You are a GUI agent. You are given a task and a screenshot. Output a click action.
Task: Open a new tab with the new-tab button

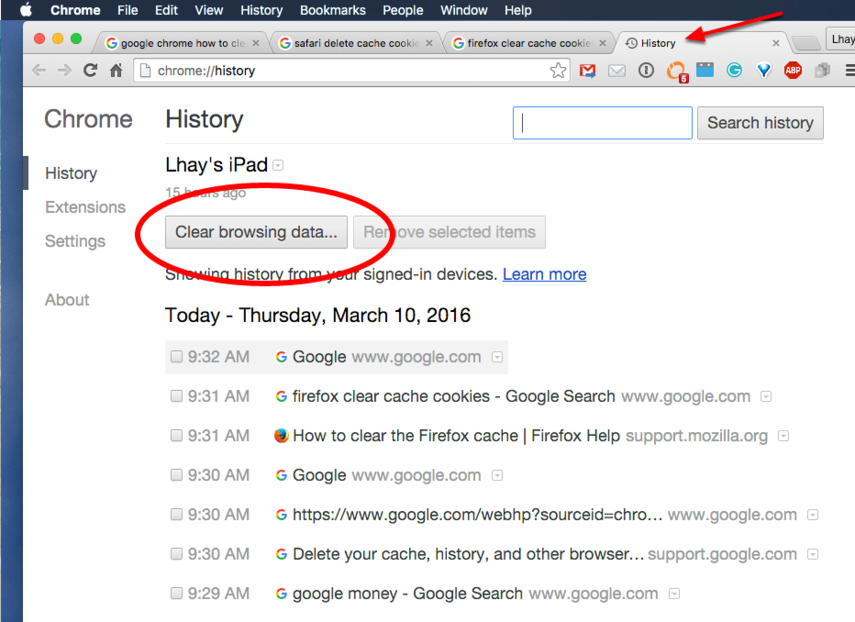(x=806, y=43)
